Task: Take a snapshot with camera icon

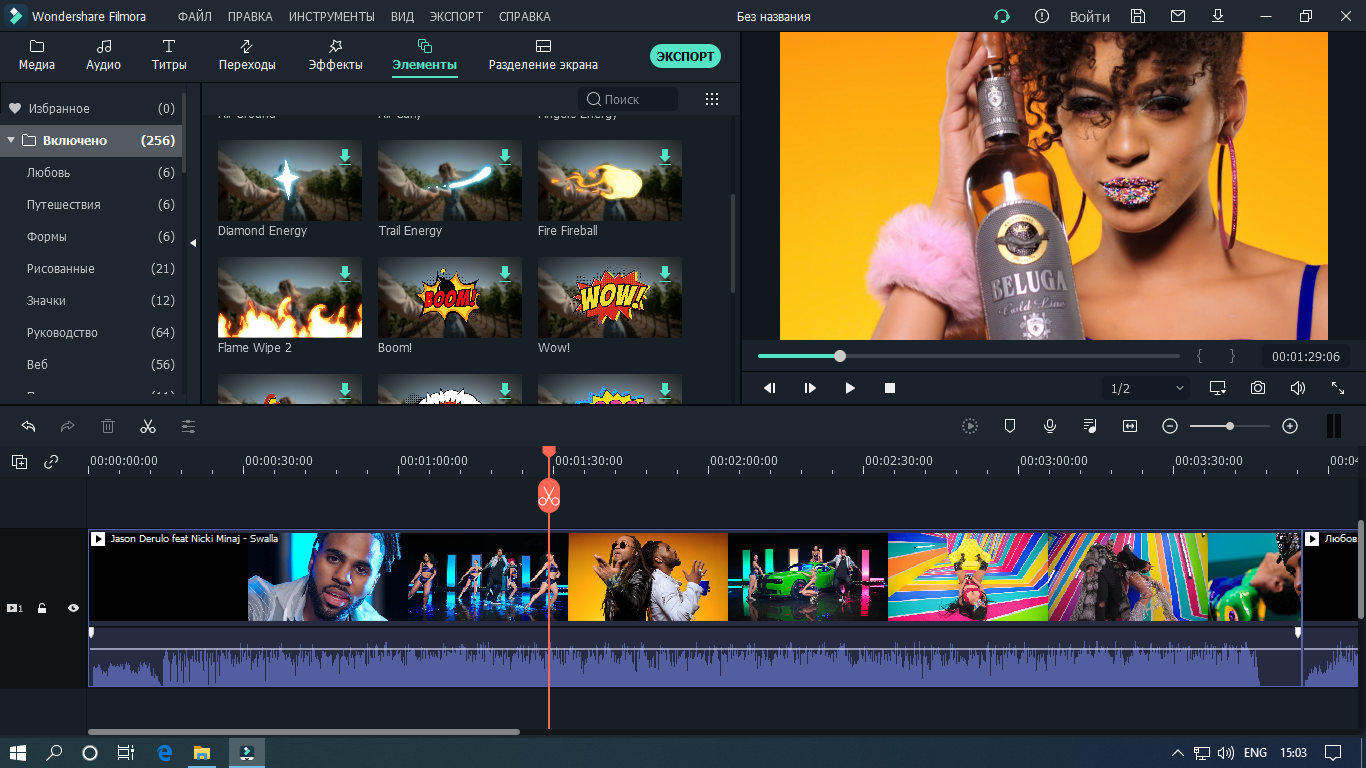Action: pos(1258,388)
